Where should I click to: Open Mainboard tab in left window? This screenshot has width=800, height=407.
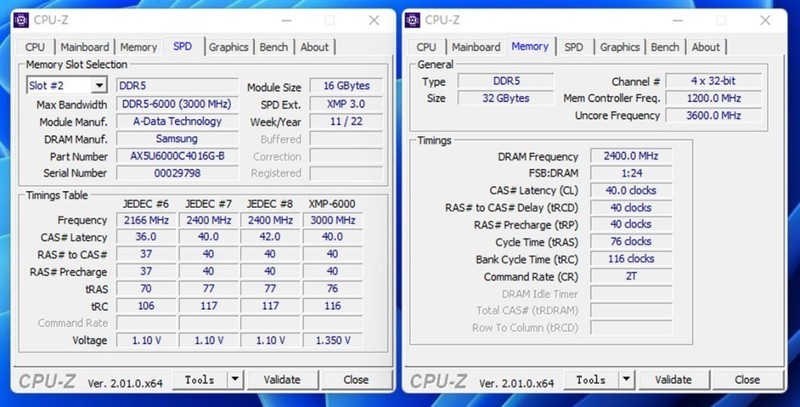85,47
